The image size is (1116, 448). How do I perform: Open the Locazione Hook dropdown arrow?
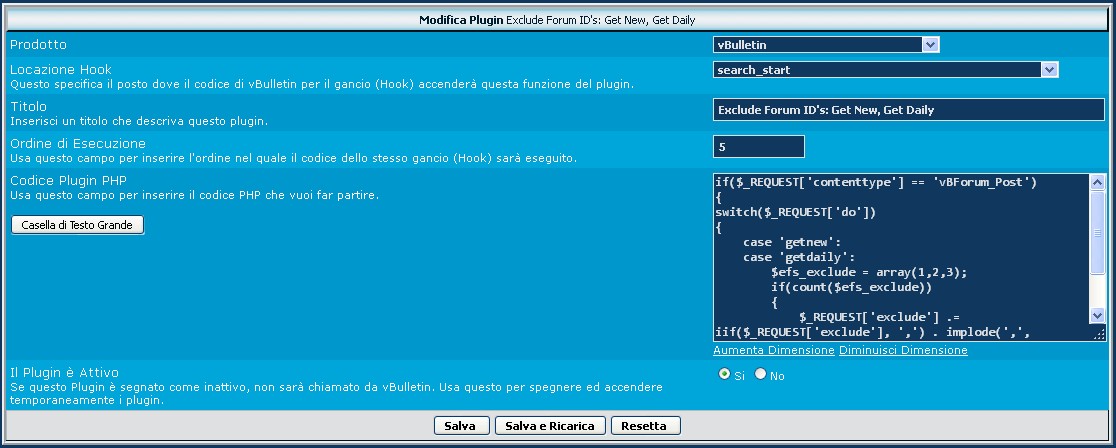click(x=1049, y=70)
